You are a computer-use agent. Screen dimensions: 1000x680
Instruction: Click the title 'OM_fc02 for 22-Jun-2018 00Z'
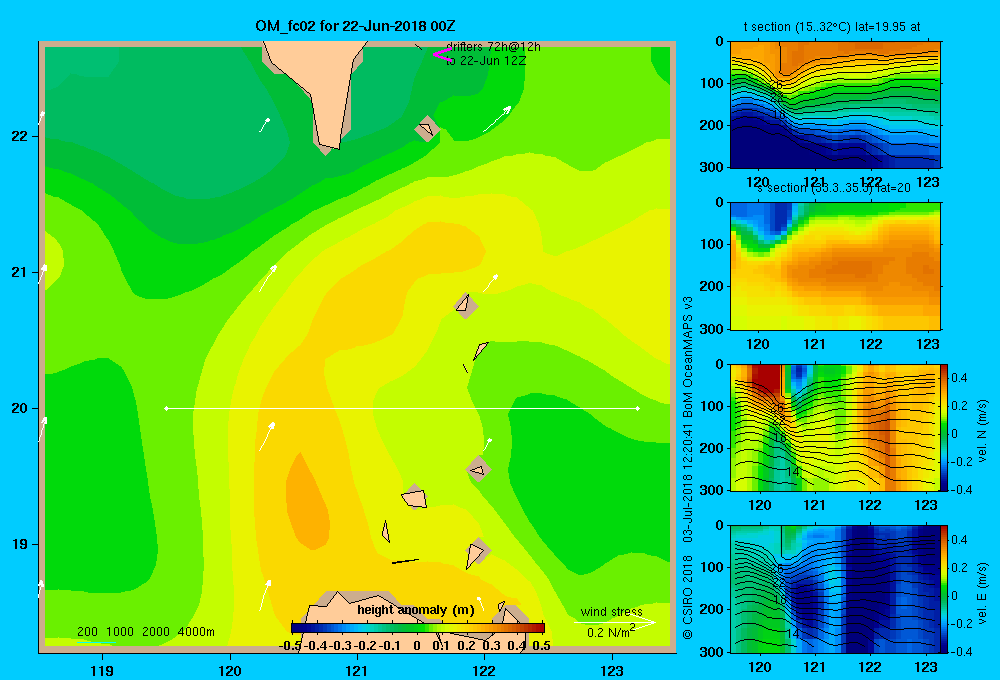coord(355,26)
